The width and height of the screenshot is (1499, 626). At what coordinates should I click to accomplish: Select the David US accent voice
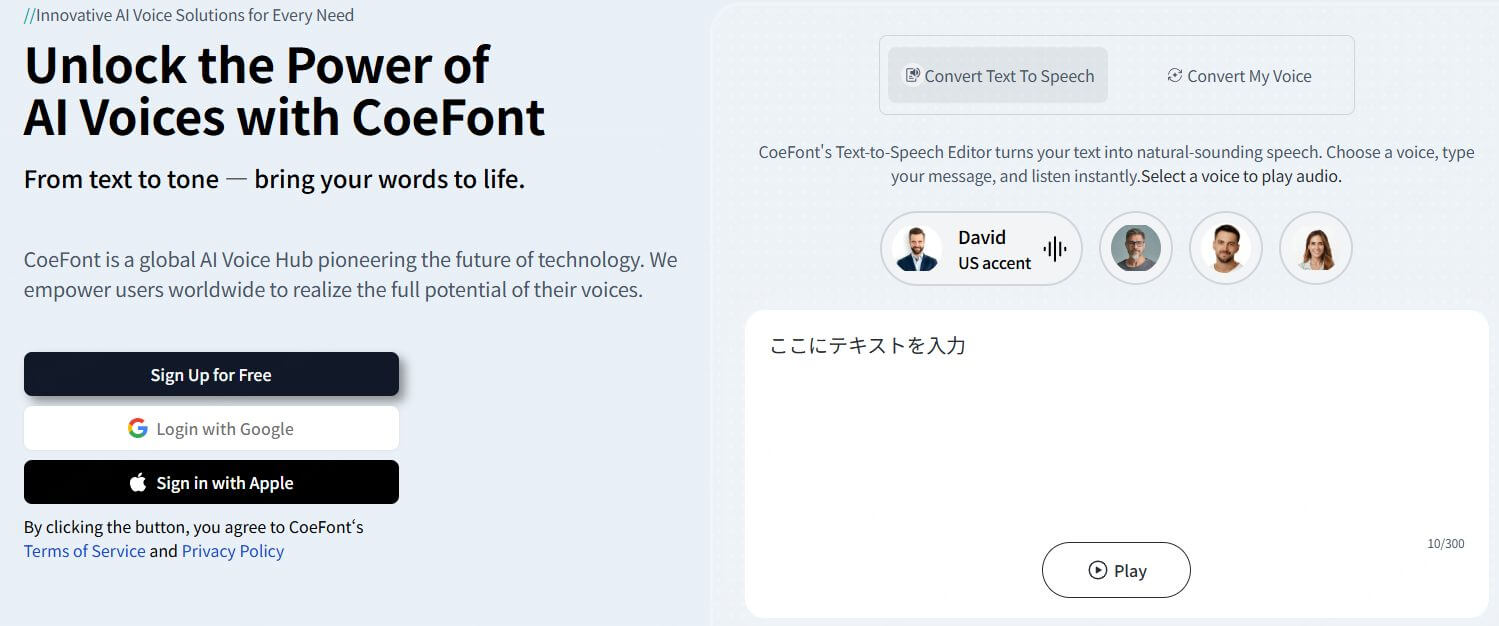pyautogui.click(x=981, y=248)
